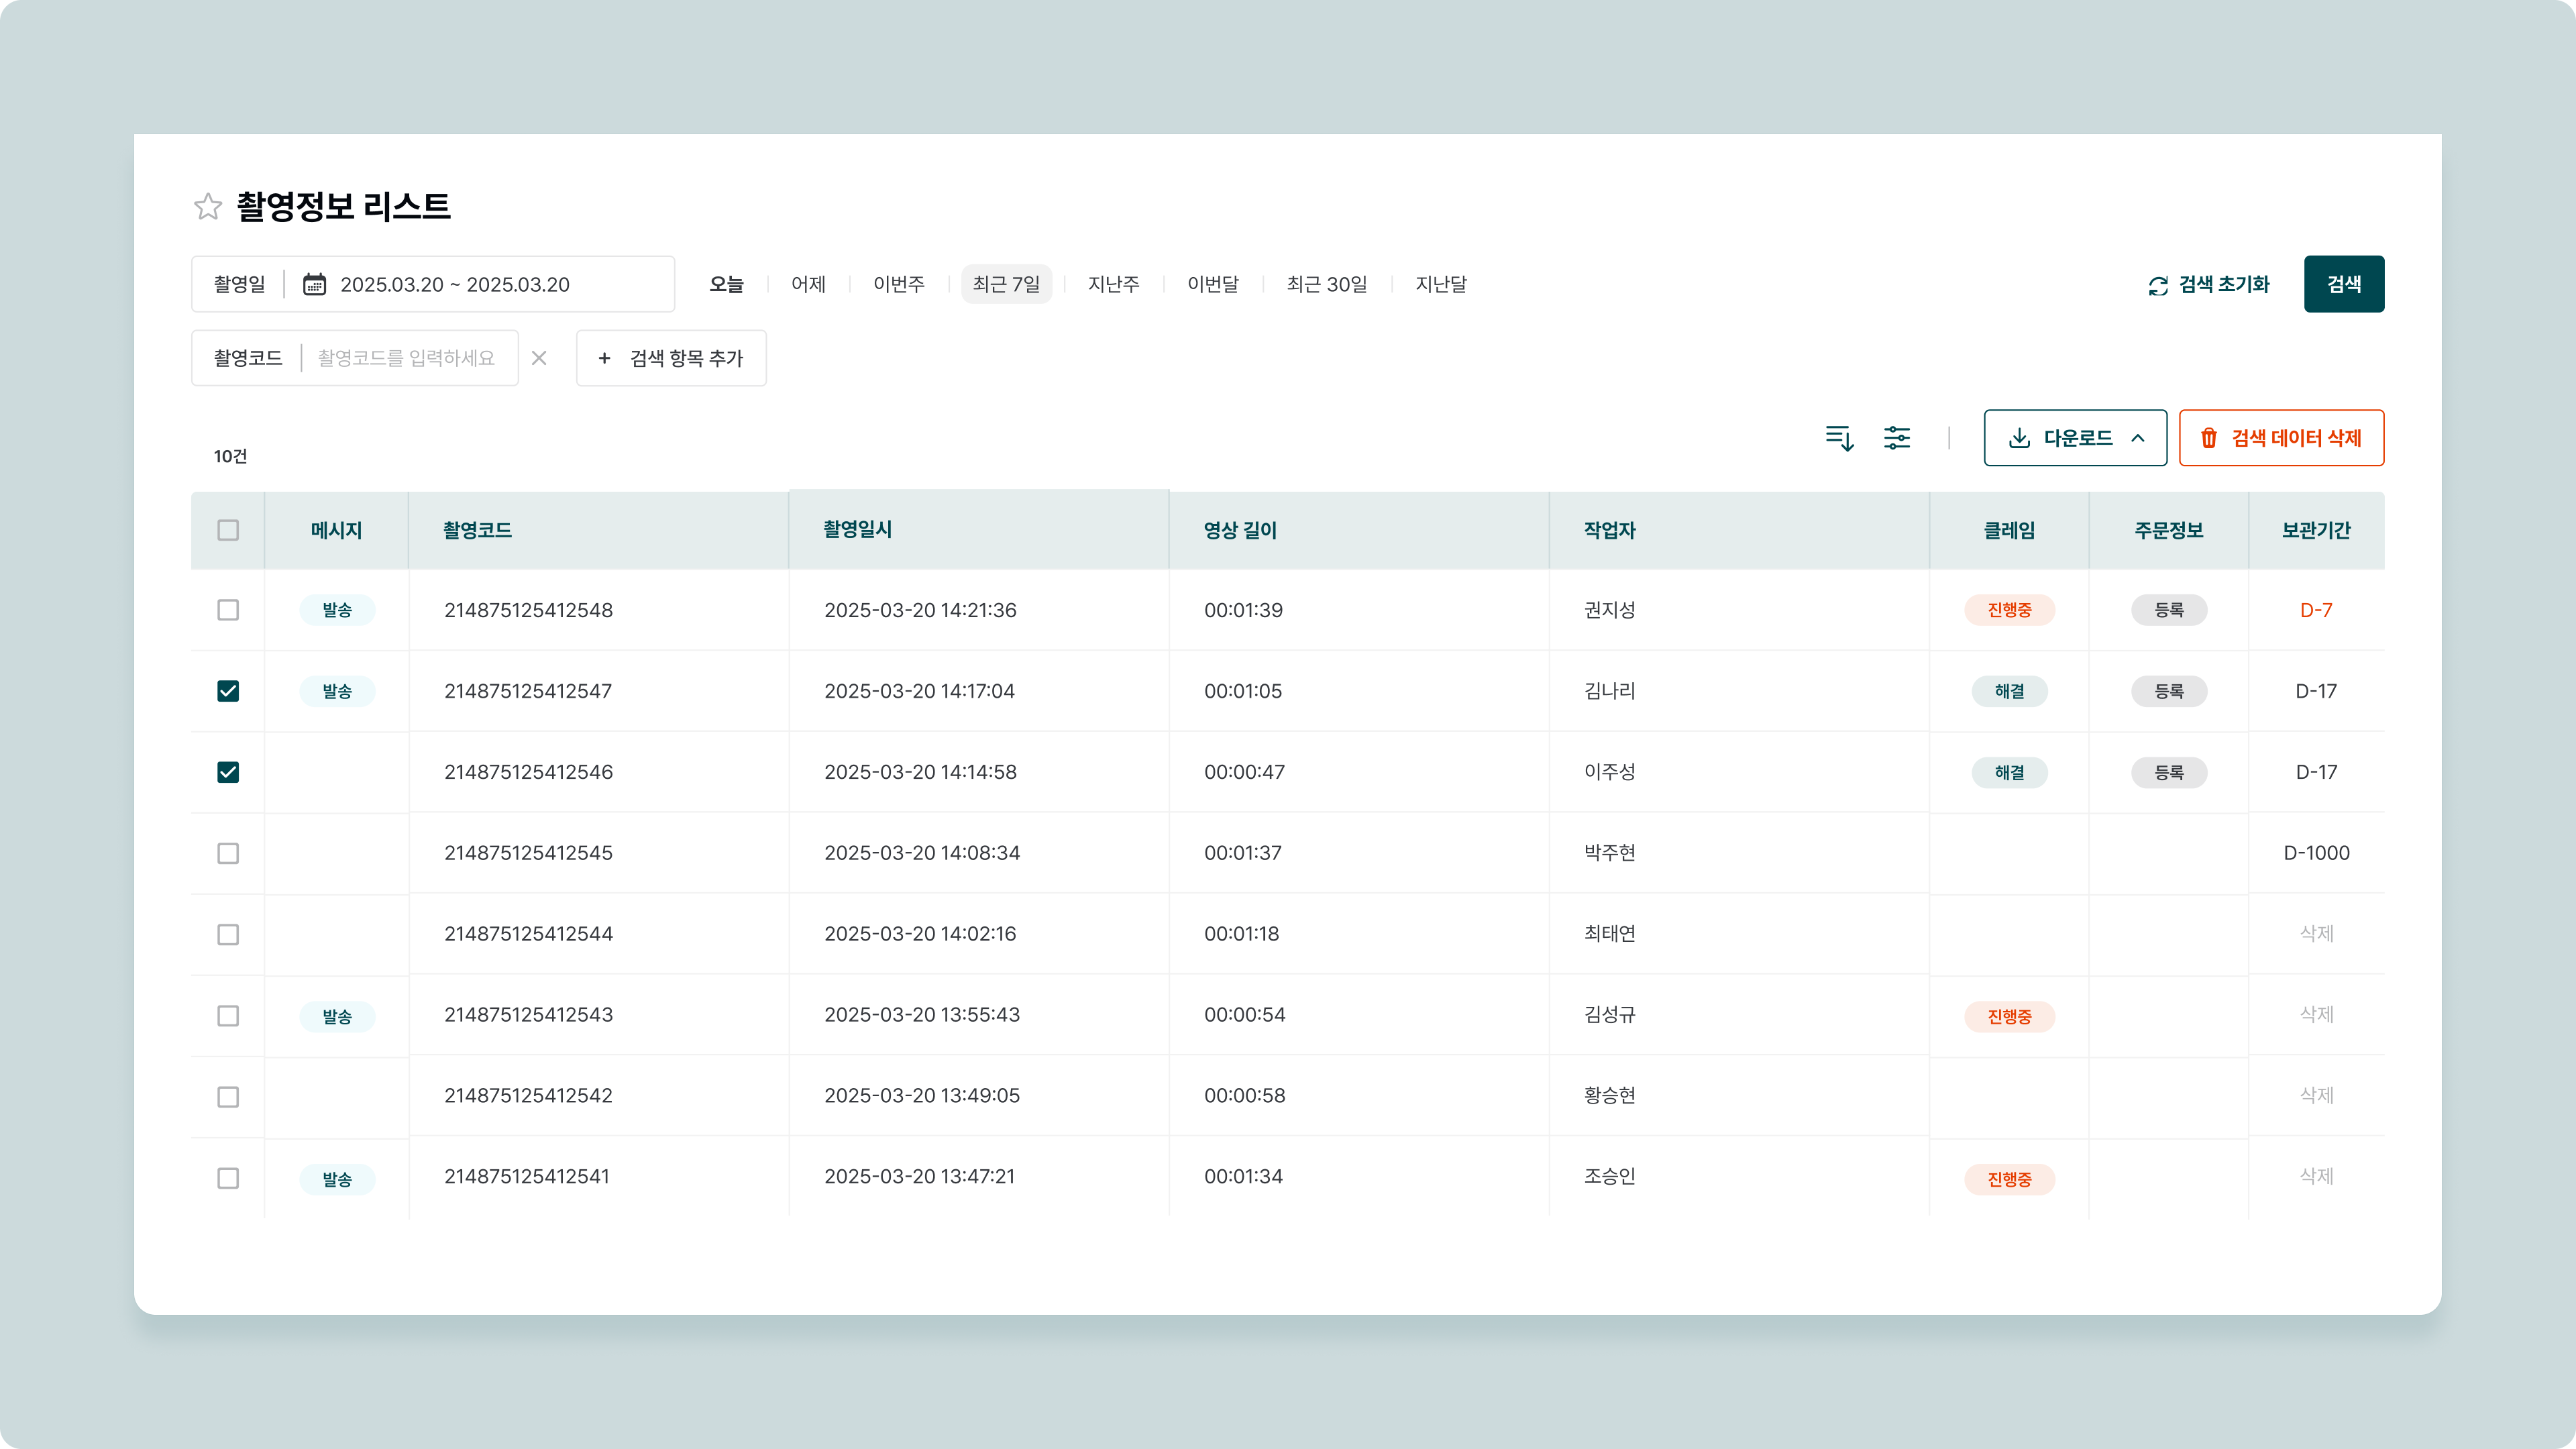Click 발송 badge for row 214875125412548
Image resolution: width=2576 pixels, height=1449 pixels.
coord(337,610)
